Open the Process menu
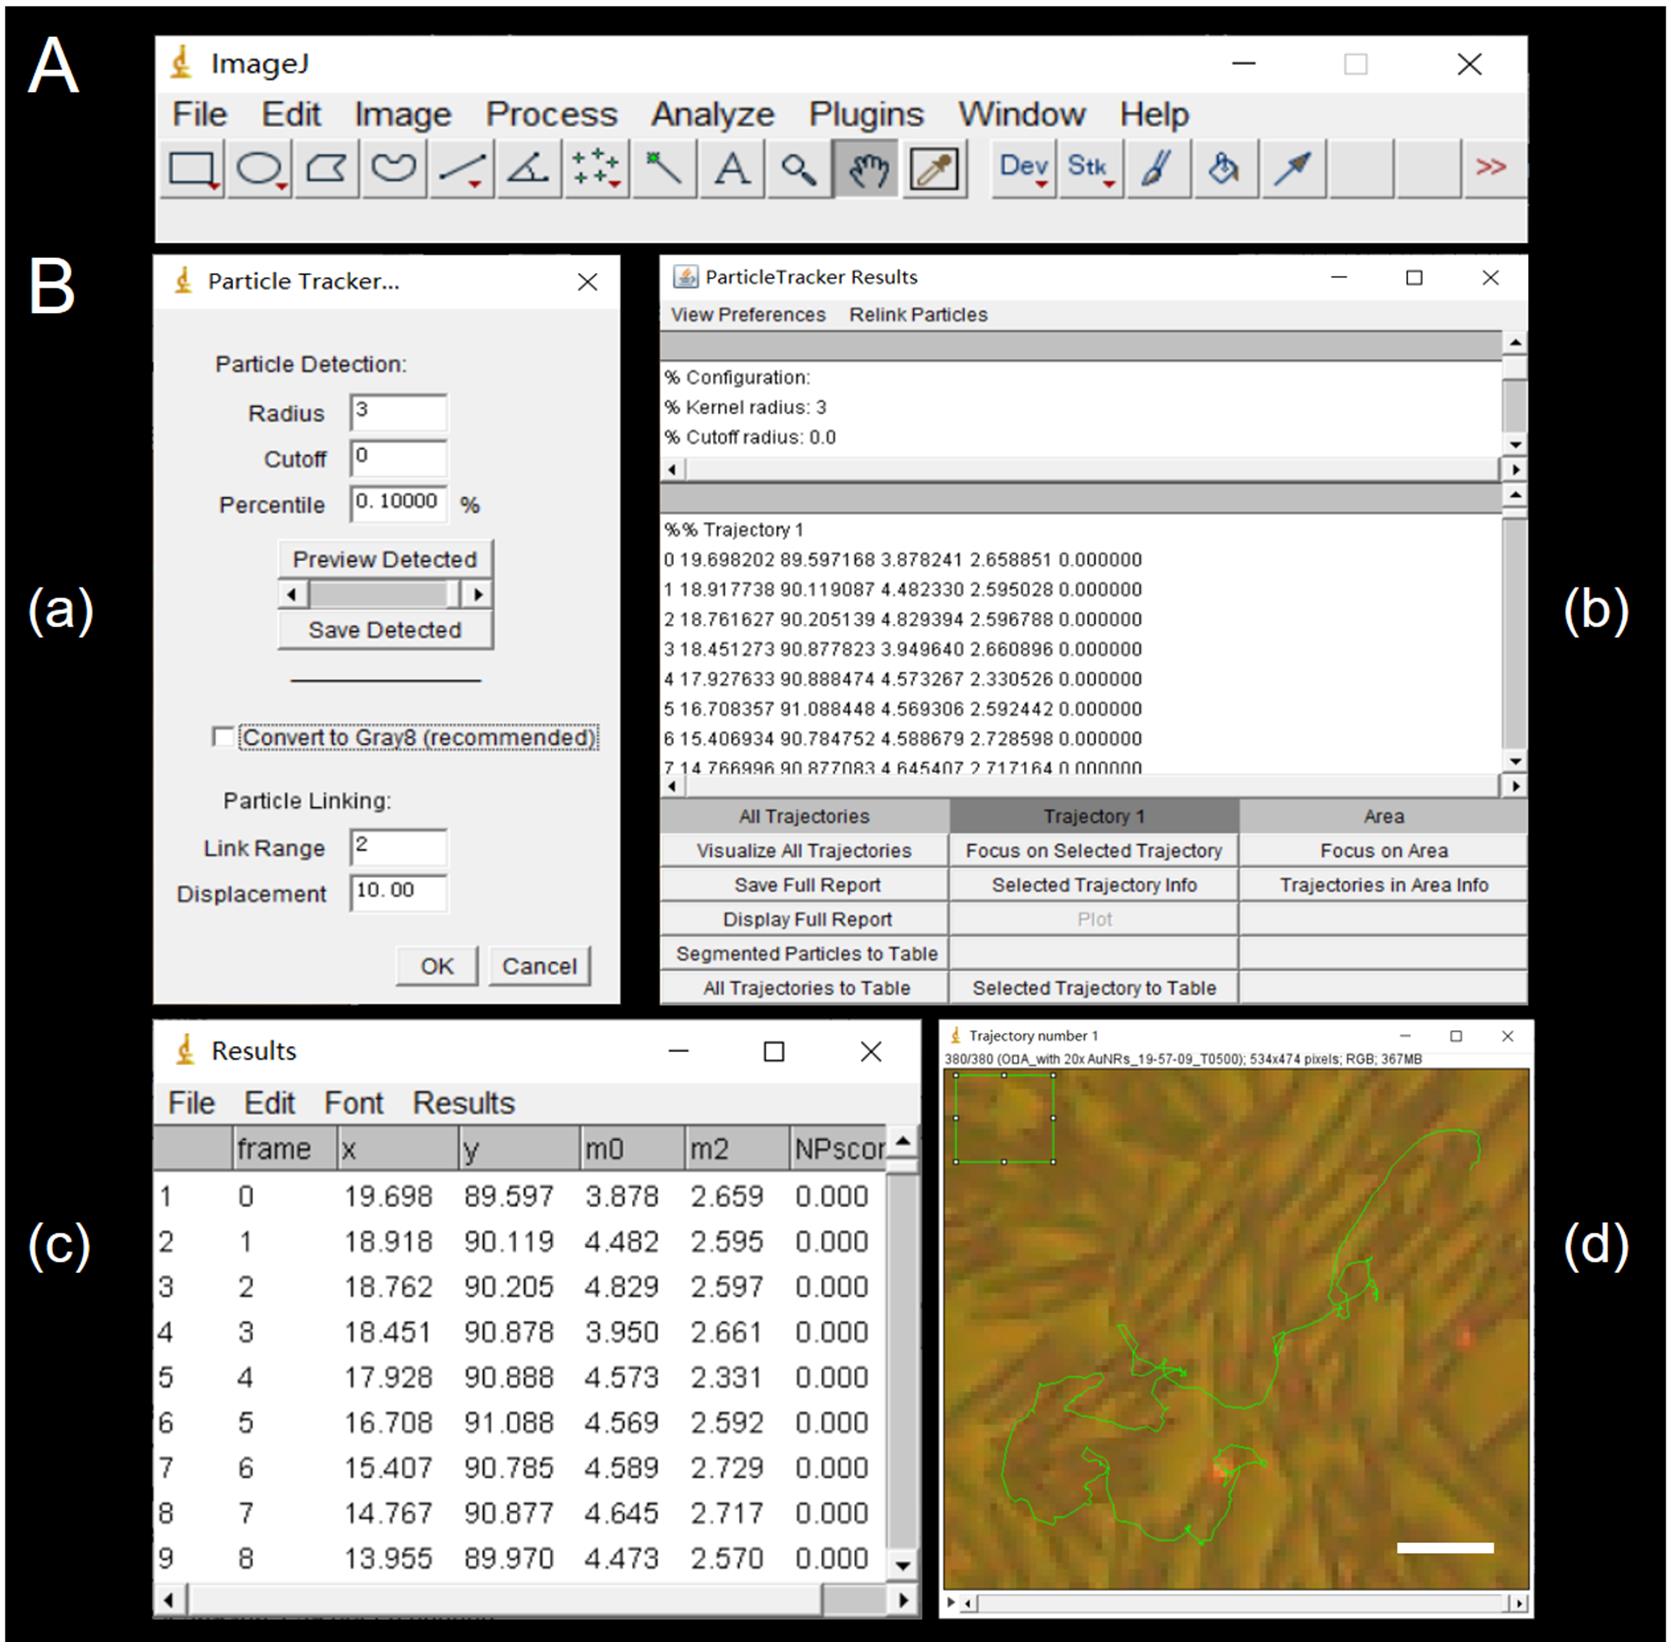 click(552, 114)
